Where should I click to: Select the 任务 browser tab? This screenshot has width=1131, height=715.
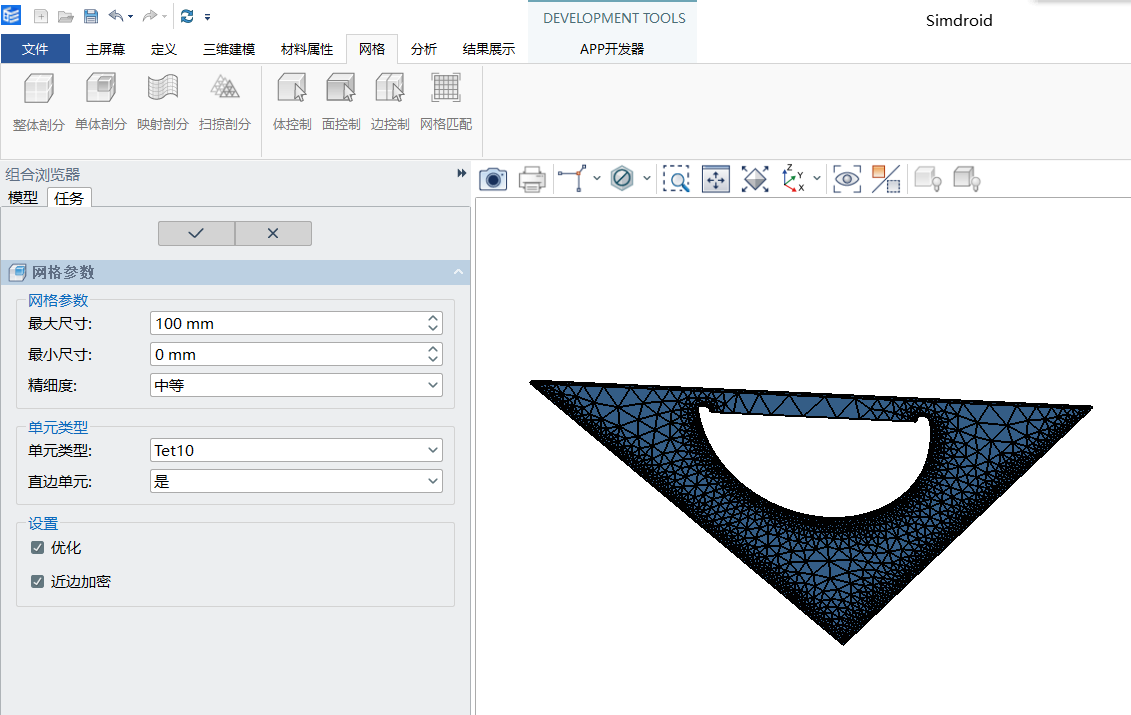point(69,198)
